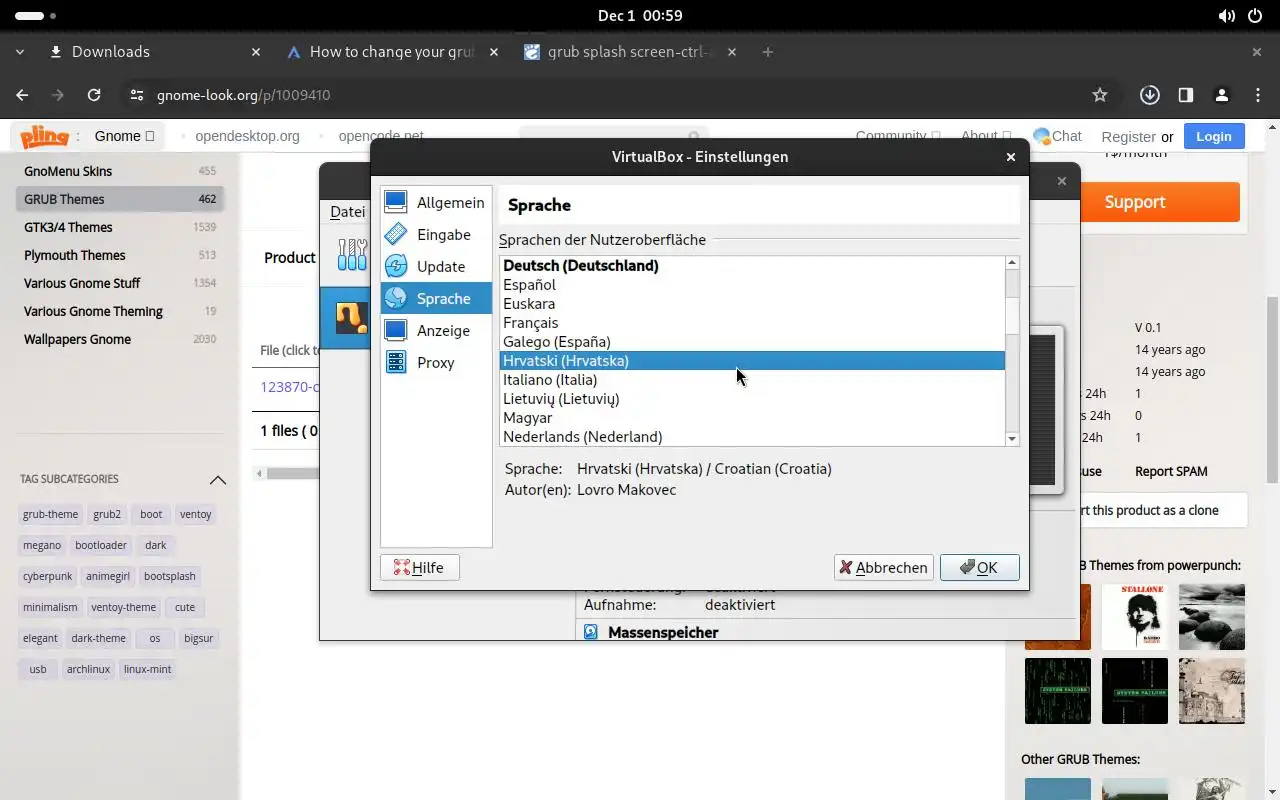The image size is (1280, 800).
Task: Open the Stallone theme thumbnail
Action: click(x=1134, y=617)
